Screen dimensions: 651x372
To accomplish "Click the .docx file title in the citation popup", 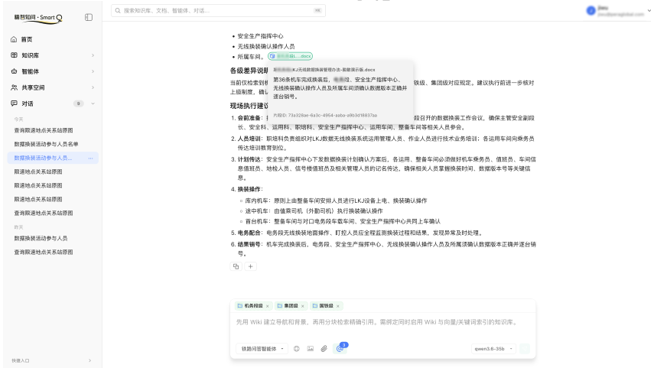I will tap(324, 70).
